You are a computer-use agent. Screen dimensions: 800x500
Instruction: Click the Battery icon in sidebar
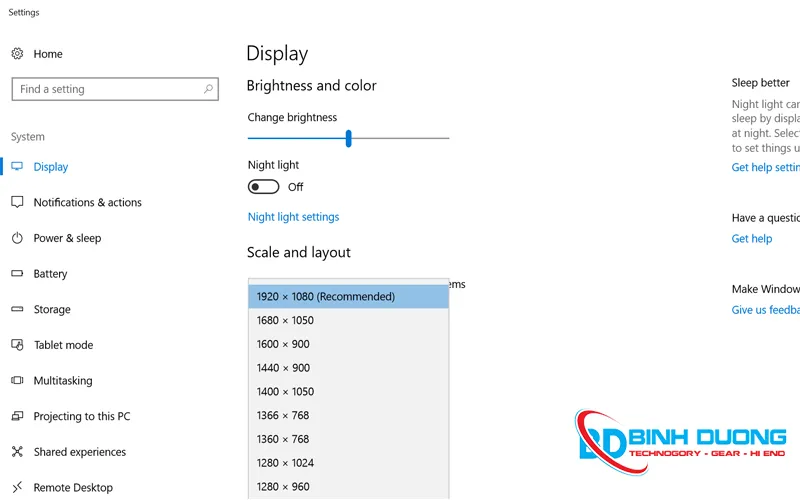click(17, 273)
